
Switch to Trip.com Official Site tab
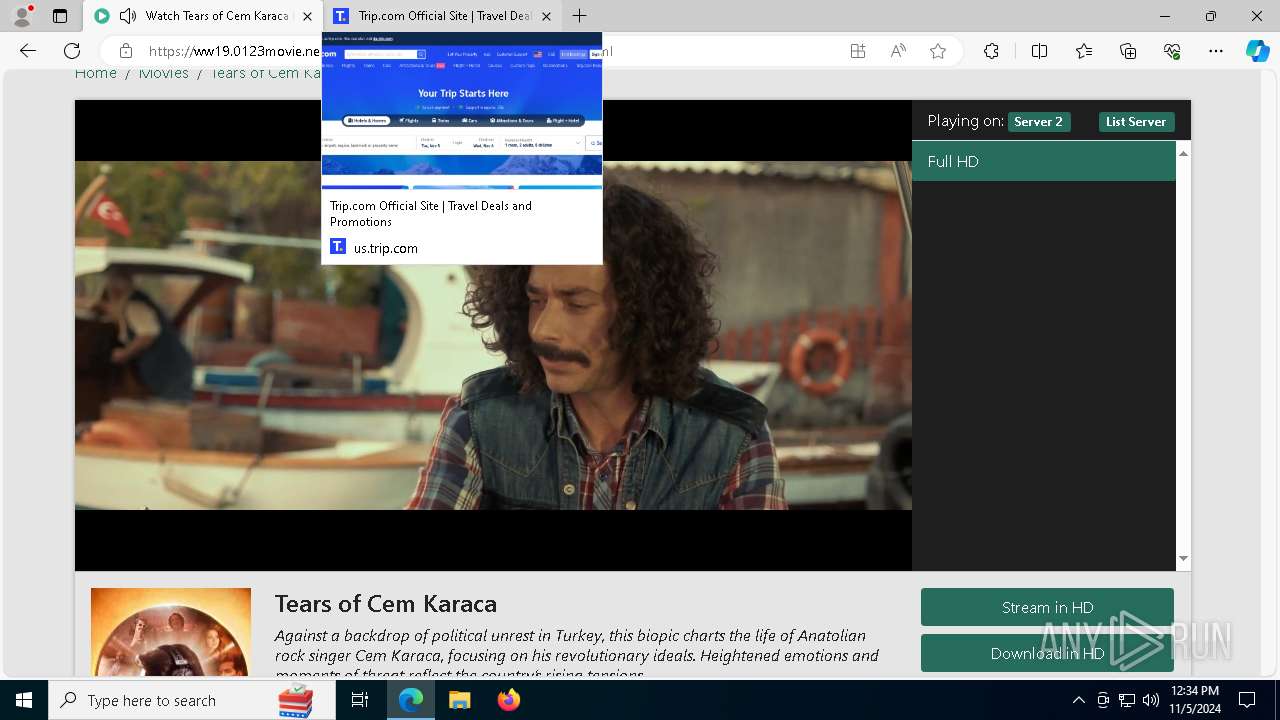[x=444, y=16]
